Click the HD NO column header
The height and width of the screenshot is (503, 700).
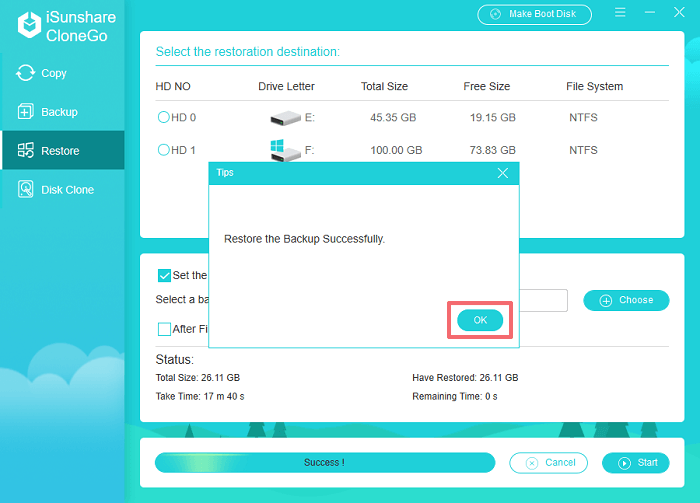(x=173, y=87)
